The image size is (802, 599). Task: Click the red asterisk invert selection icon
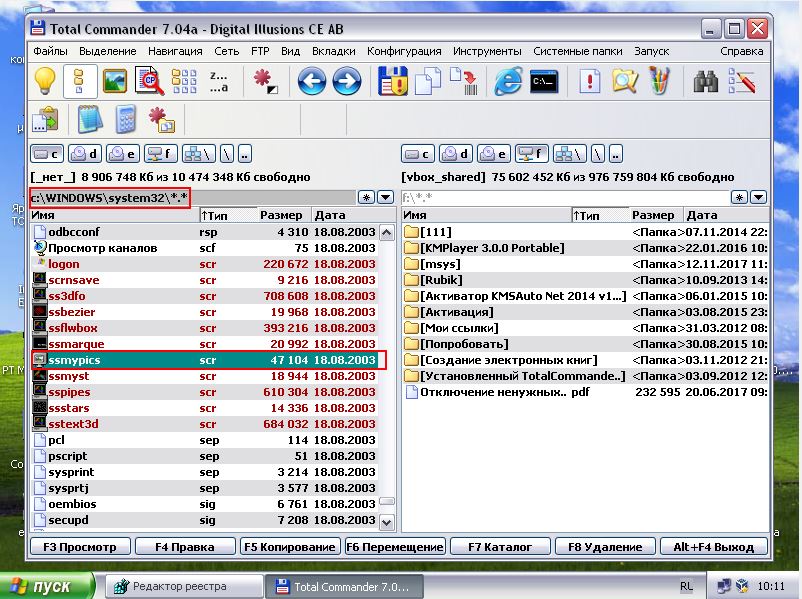click(x=265, y=81)
